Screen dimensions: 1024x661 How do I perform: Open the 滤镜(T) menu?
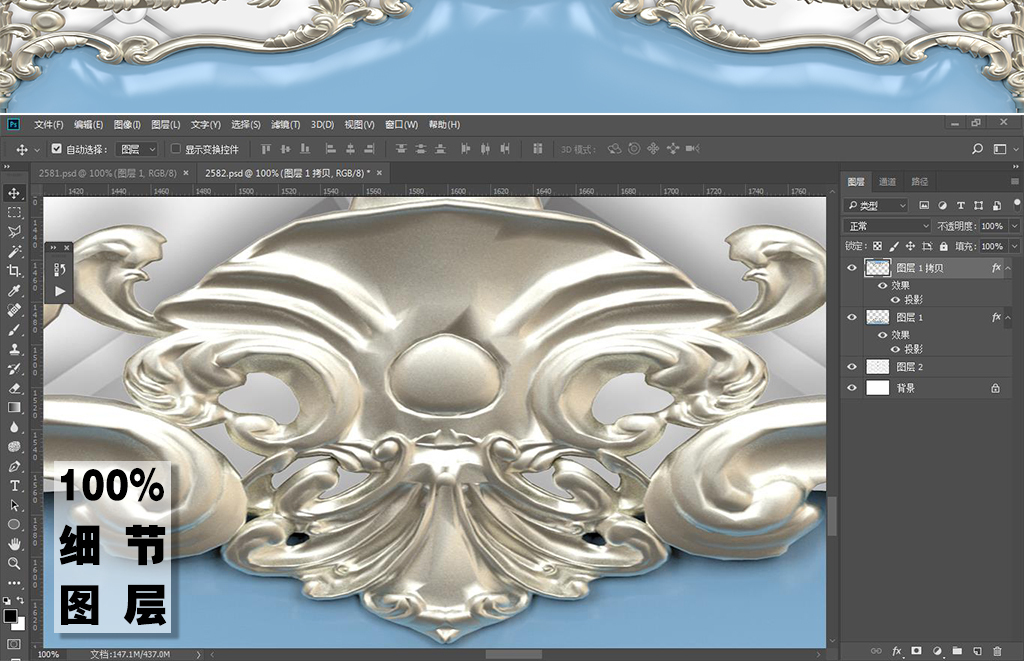pos(286,125)
